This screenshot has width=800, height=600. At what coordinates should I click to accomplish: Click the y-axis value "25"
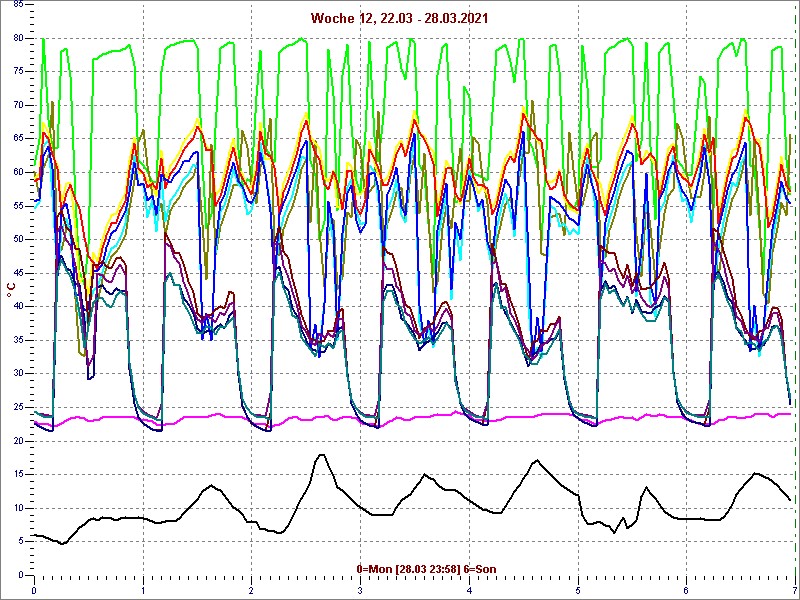click(18, 407)
